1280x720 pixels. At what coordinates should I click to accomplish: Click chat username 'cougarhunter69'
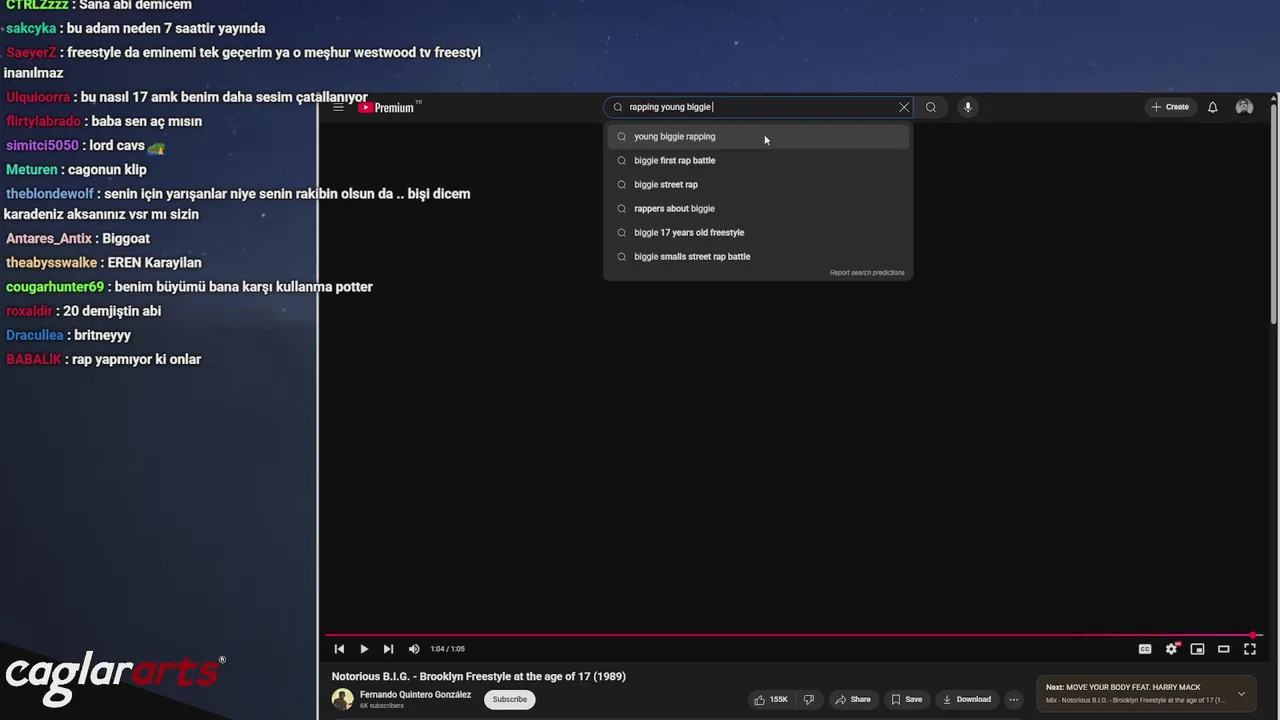(54, 287)
